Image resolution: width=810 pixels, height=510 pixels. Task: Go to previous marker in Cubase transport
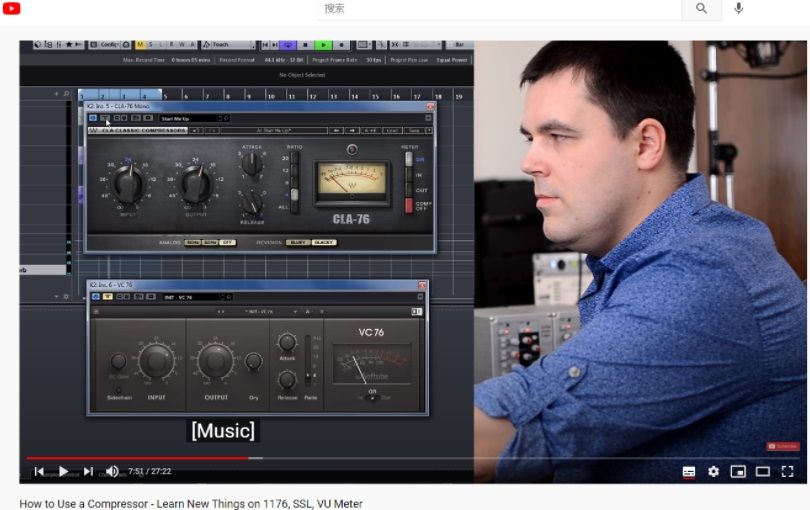point(265,45)
